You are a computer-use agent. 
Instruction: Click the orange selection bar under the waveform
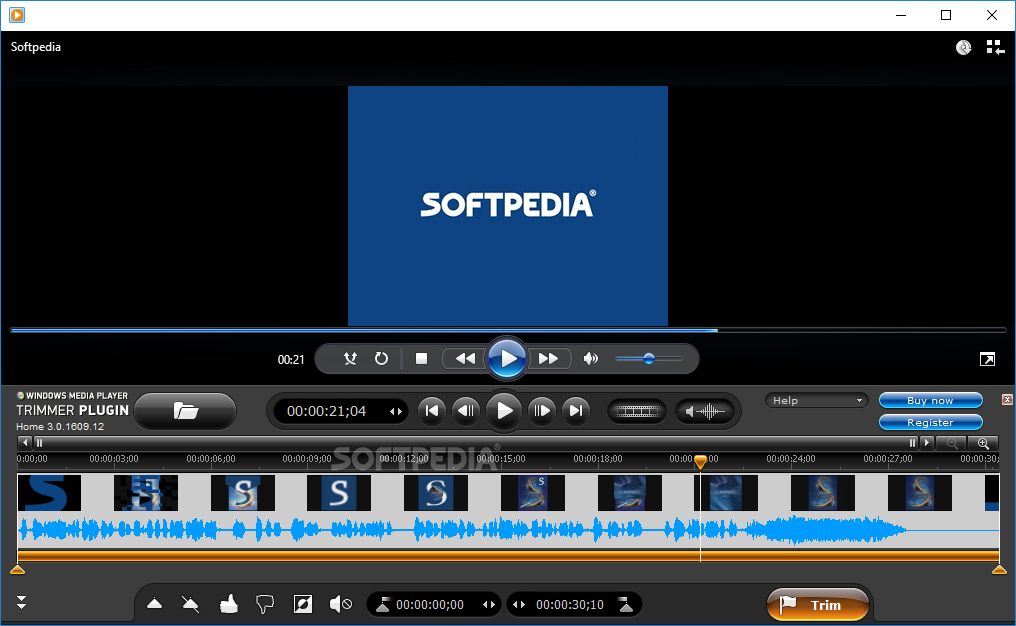tap(508, 555)
